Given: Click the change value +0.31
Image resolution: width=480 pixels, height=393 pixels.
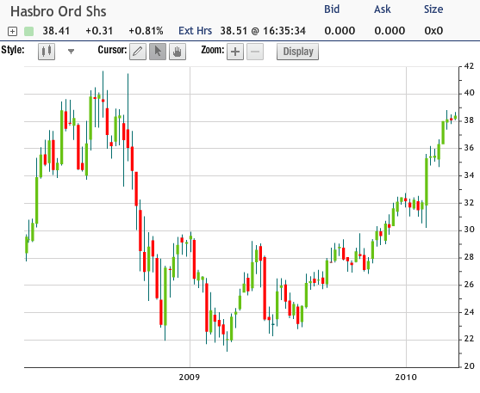Looking at the screenshot, I should (99, 31).
